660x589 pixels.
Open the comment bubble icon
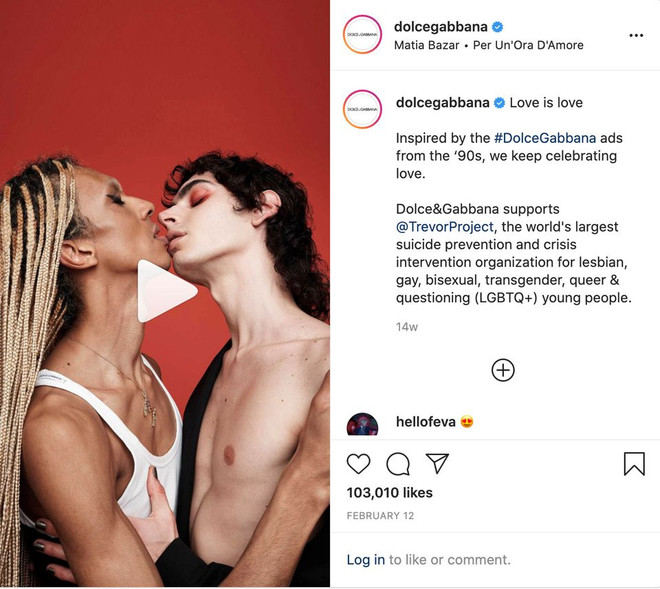pos(398,464)
